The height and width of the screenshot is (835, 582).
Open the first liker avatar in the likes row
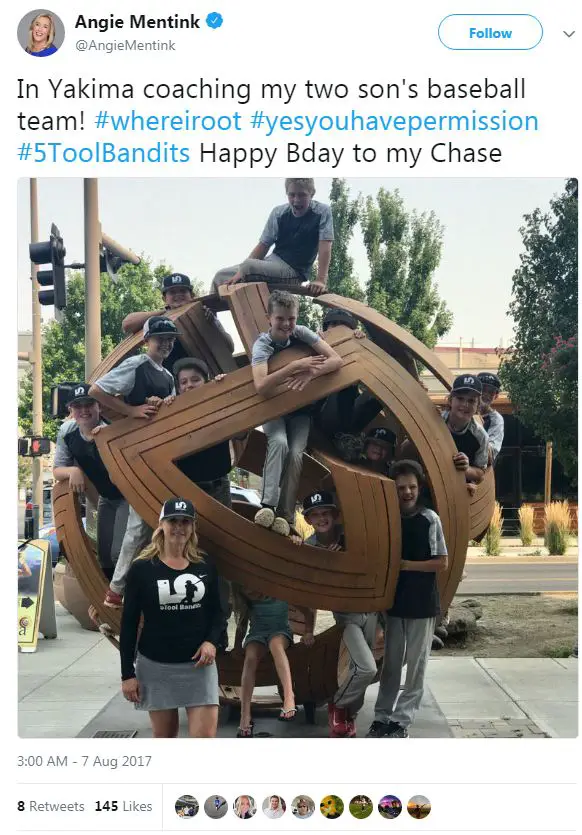pos(187,807)
